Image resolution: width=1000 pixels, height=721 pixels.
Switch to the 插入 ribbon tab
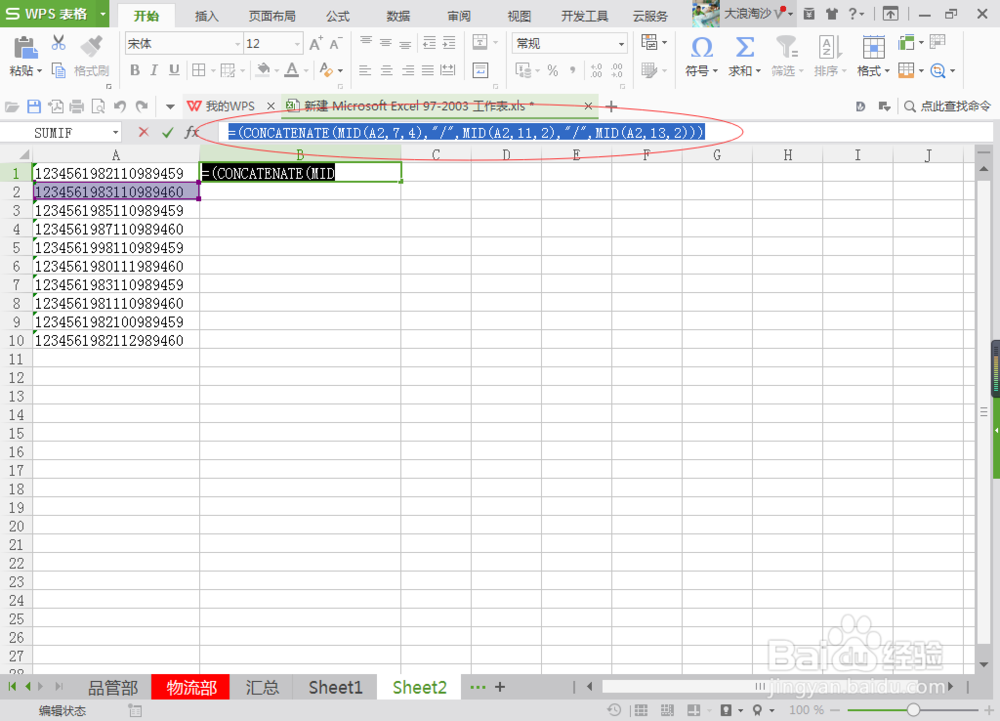(206, 16)
